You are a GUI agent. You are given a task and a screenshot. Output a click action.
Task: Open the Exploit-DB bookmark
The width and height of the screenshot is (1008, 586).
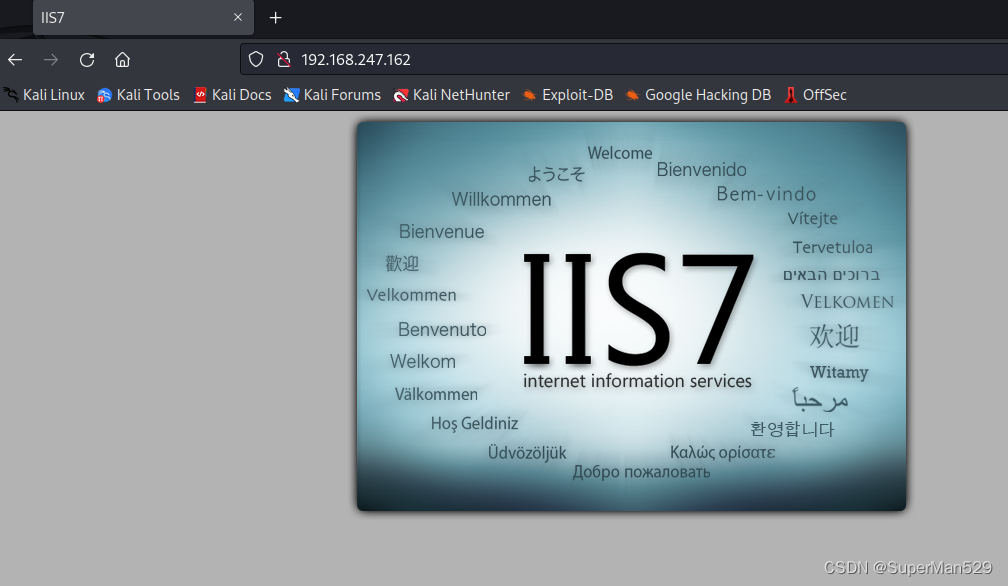click(568, 95)
